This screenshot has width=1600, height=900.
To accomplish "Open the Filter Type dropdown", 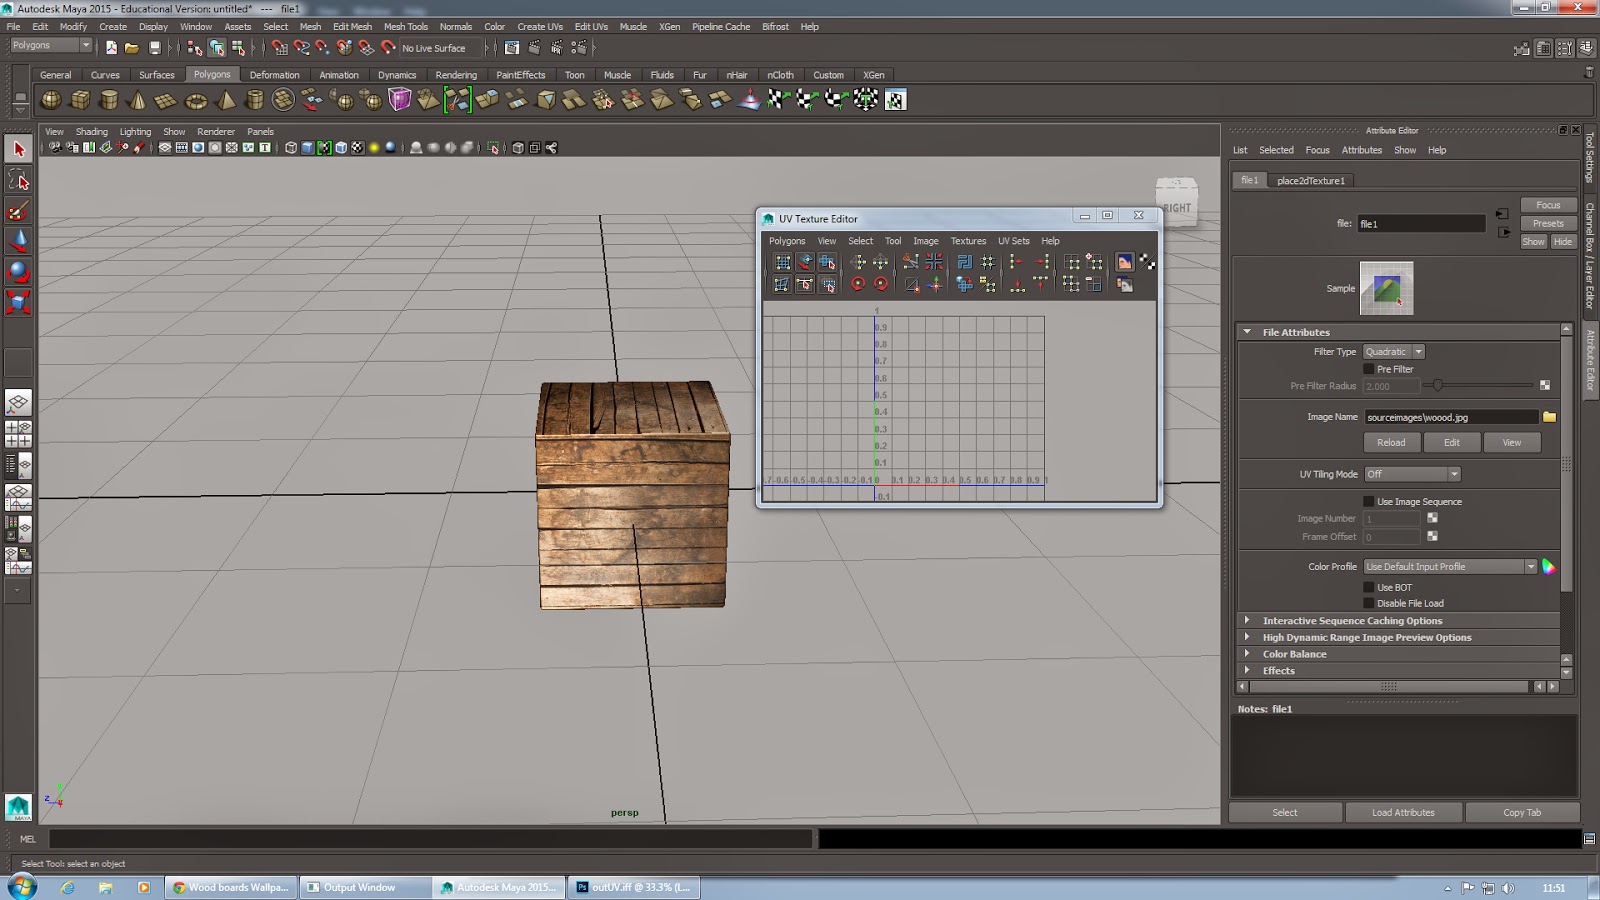I will [x=1393, y=352].
